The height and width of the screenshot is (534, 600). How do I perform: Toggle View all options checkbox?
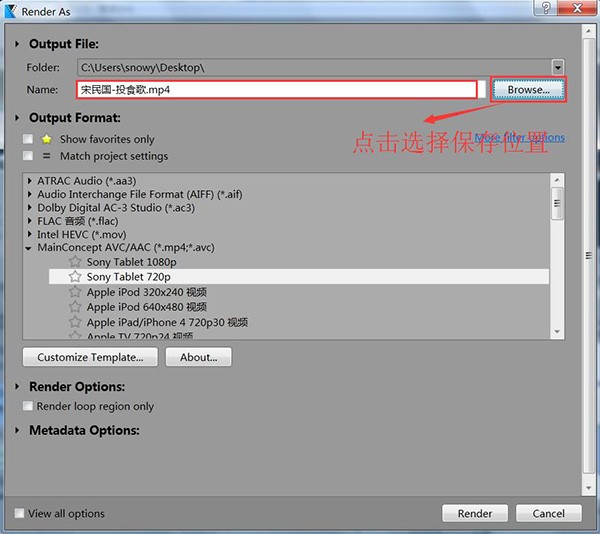pos(19,513)
